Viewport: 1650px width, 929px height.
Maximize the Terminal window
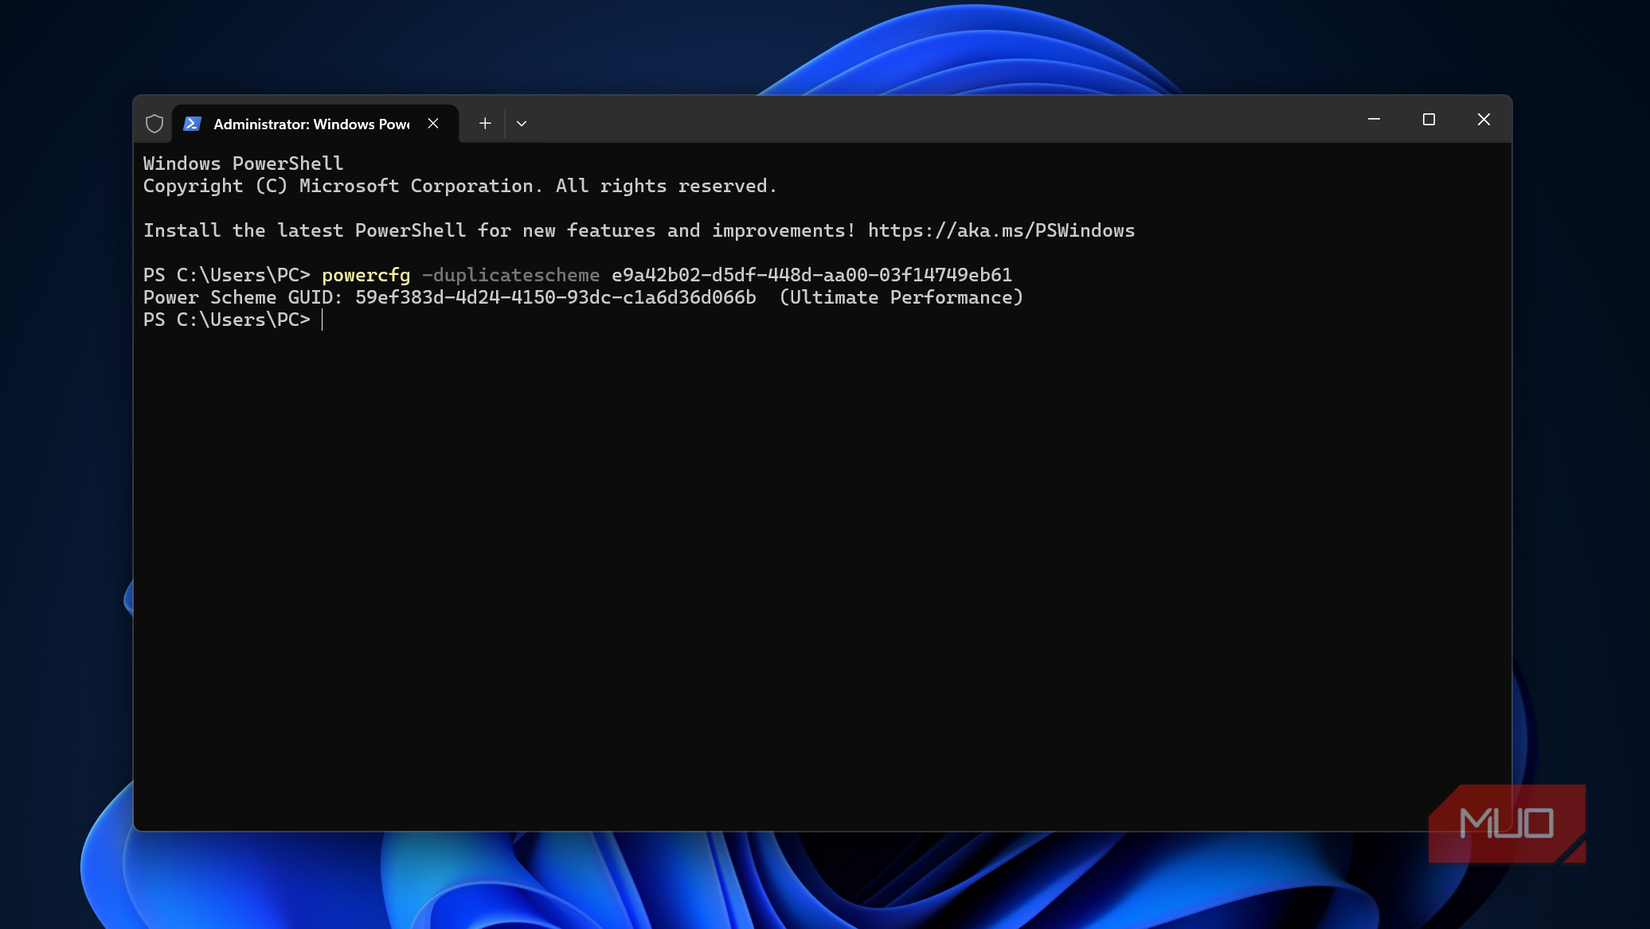click(1429, 119)
